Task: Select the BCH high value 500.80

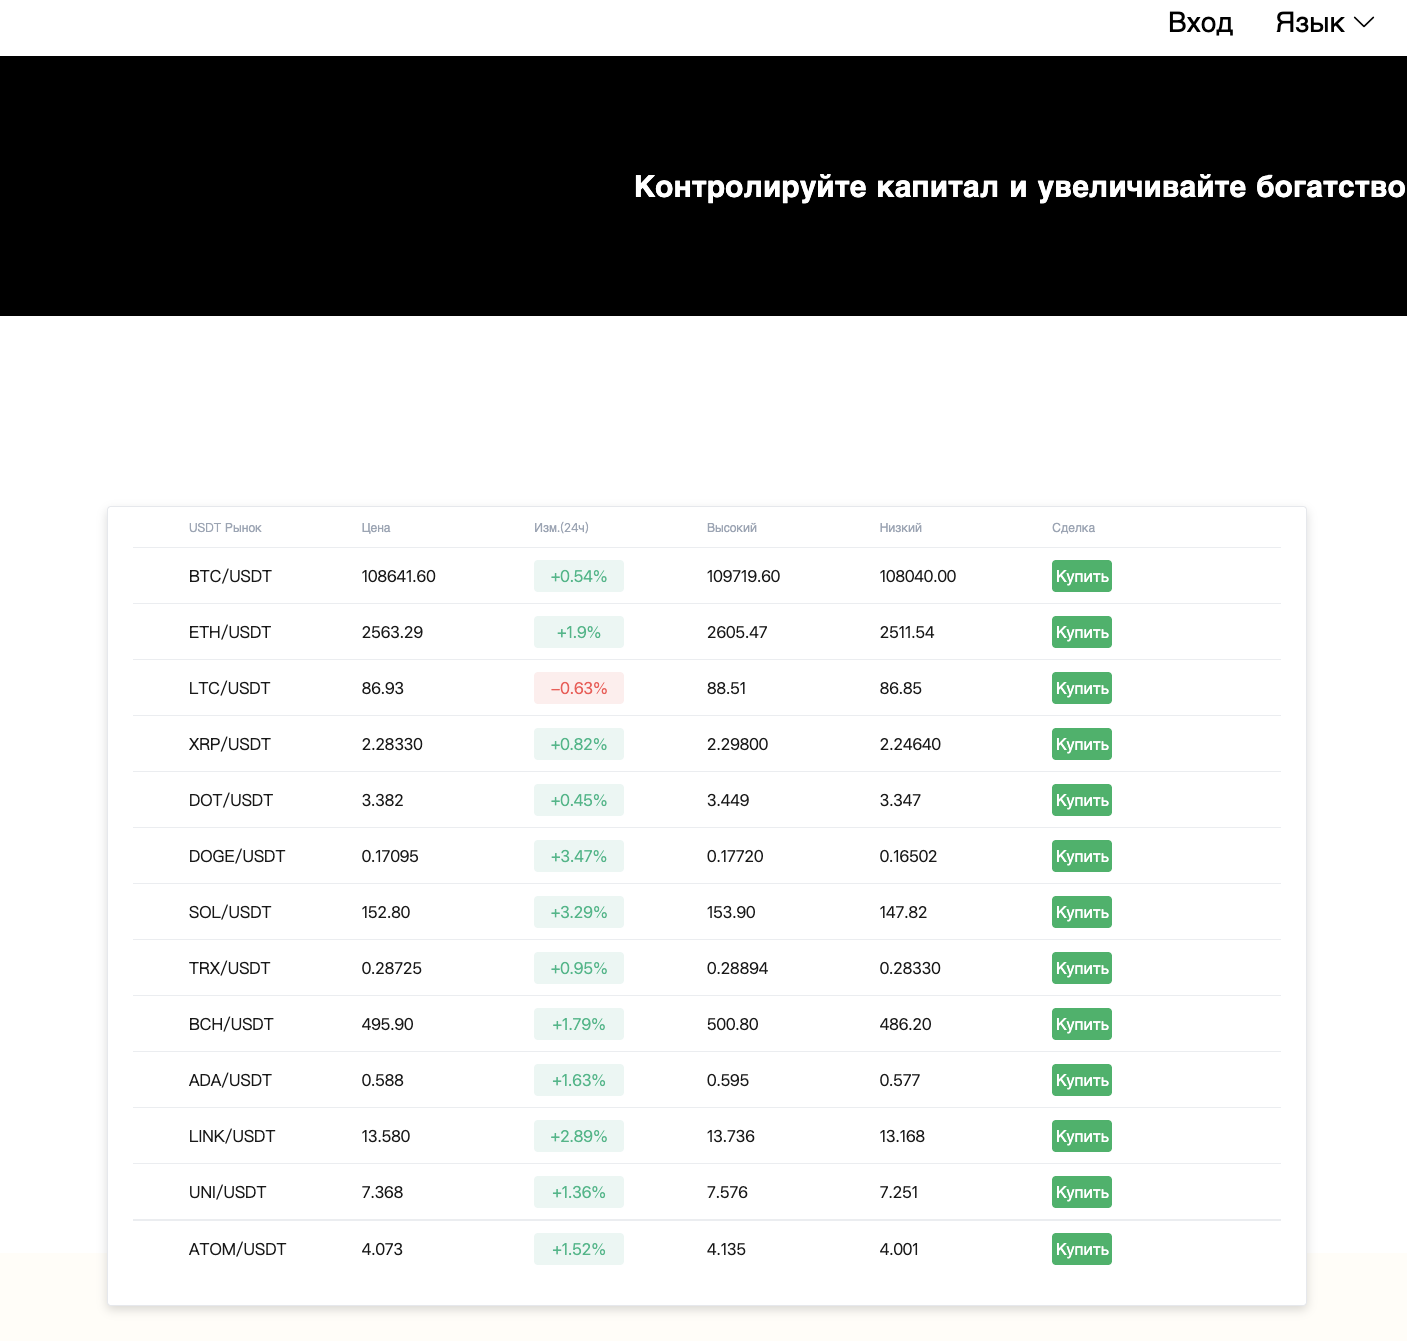Action: pyautogui.click(x=733, y=1024)
